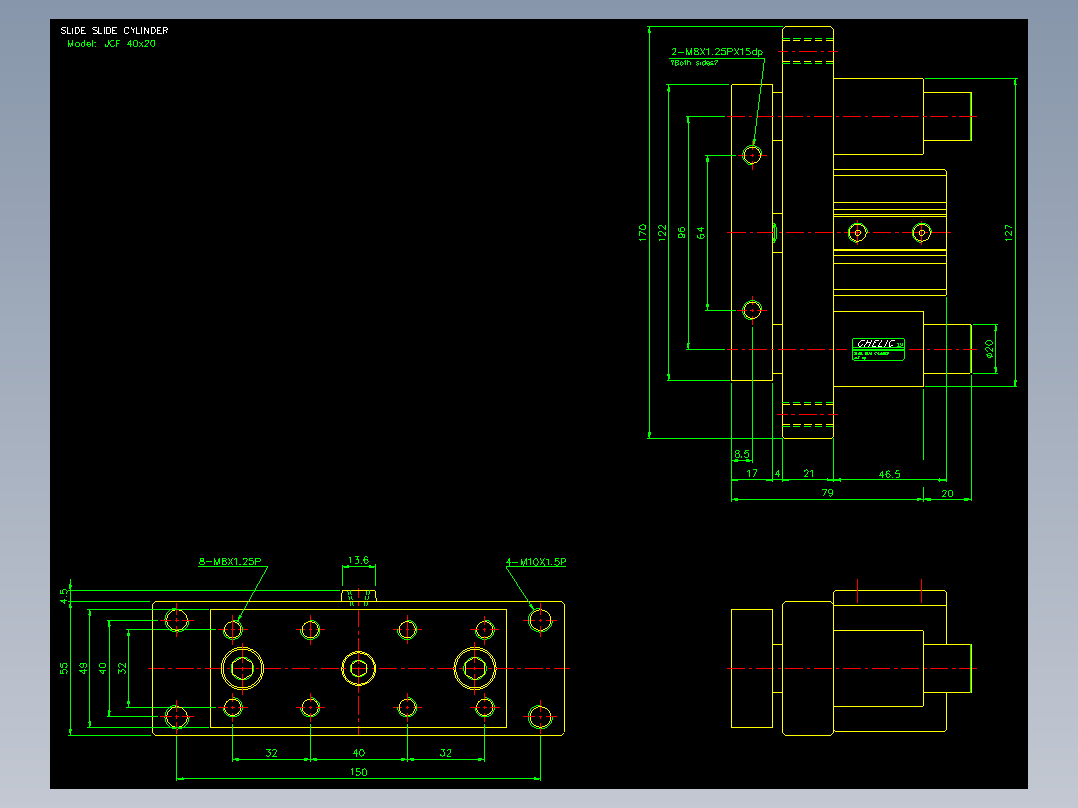Select the 150 overall width dimension
Screen dimensions: 1078x808
click(358, 772)
